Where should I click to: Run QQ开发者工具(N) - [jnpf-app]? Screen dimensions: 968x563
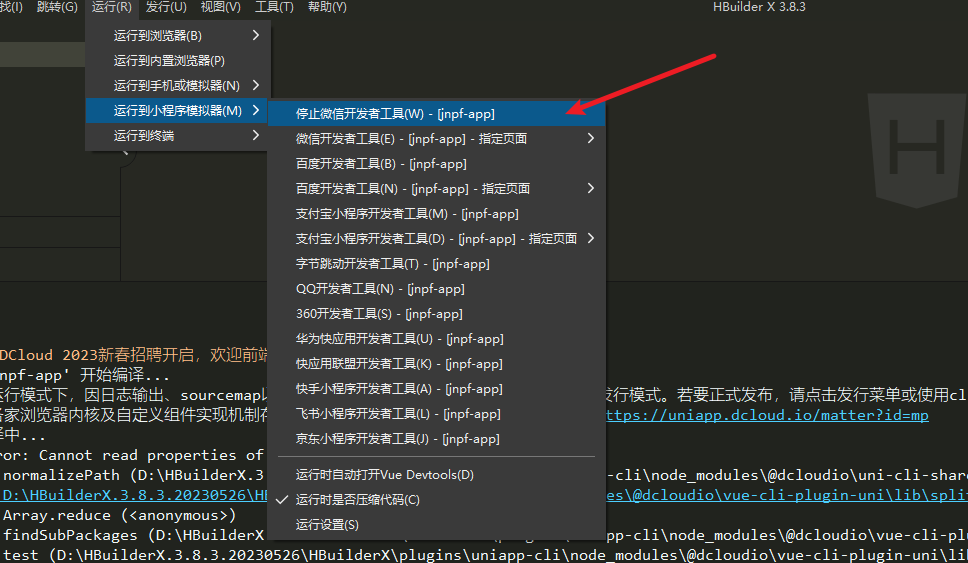coord(436,288)
